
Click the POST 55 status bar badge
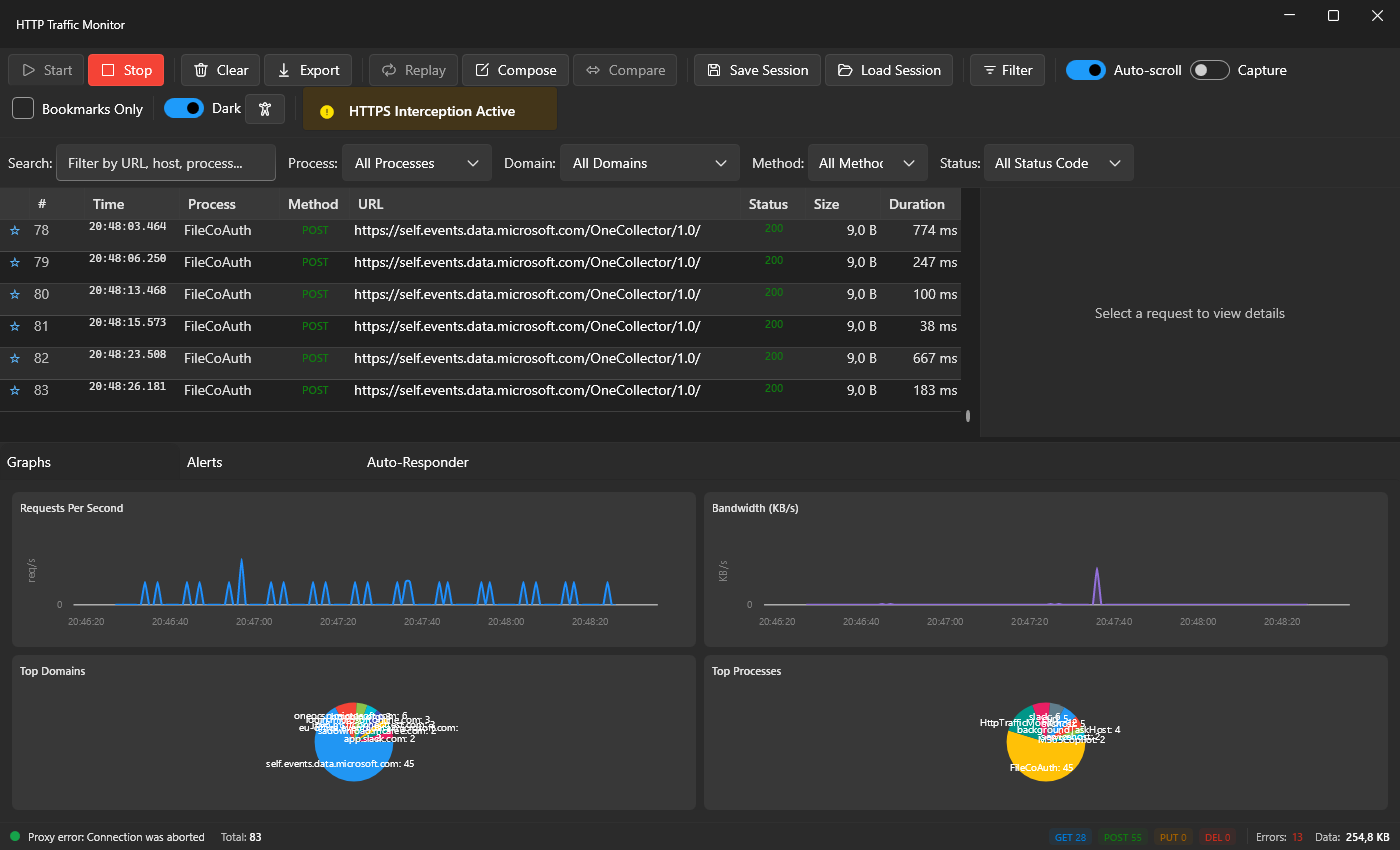point(1122,837)
